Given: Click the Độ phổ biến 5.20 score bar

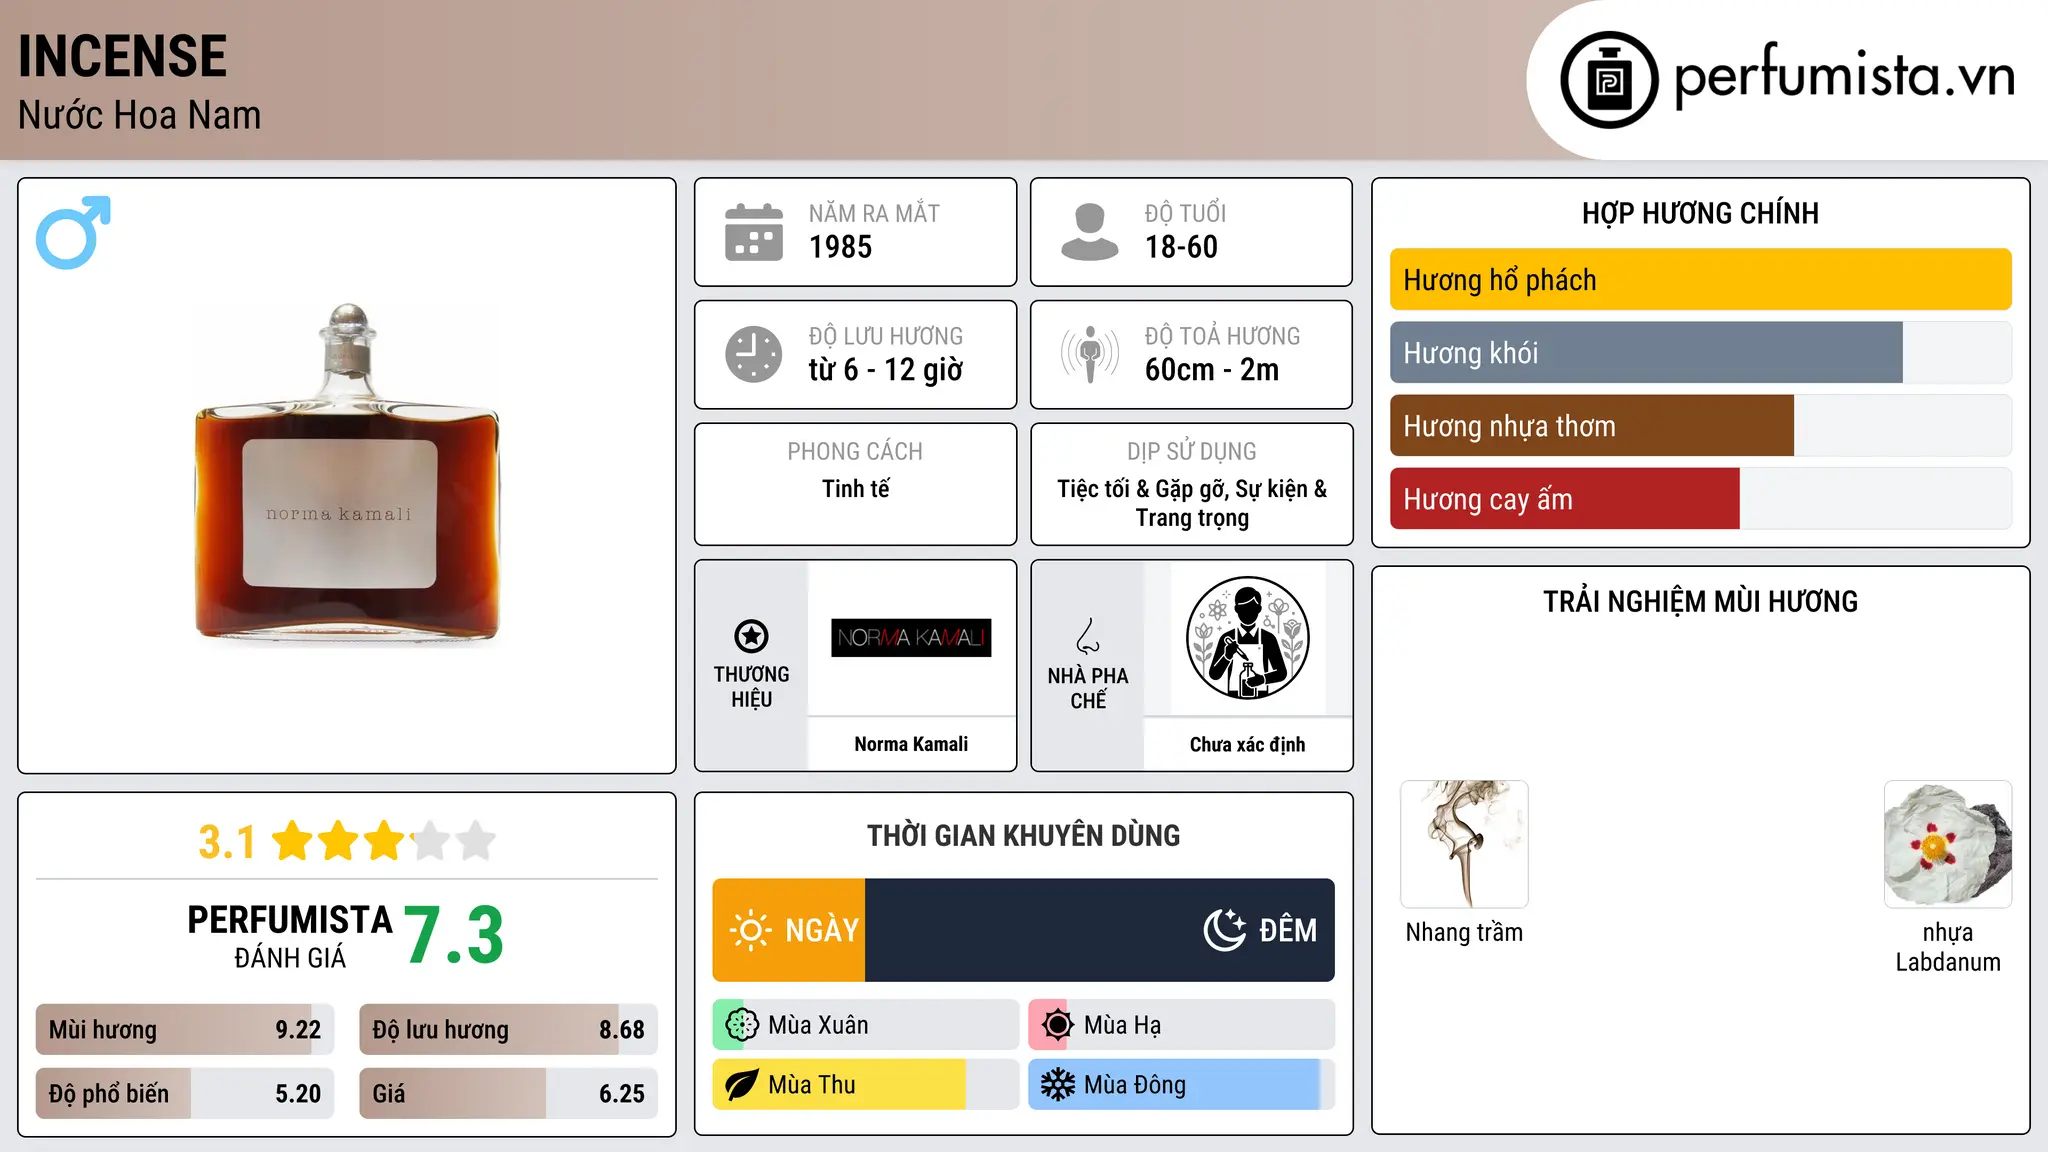Looking at the screenshot, I should click(x=185, y=1094).
